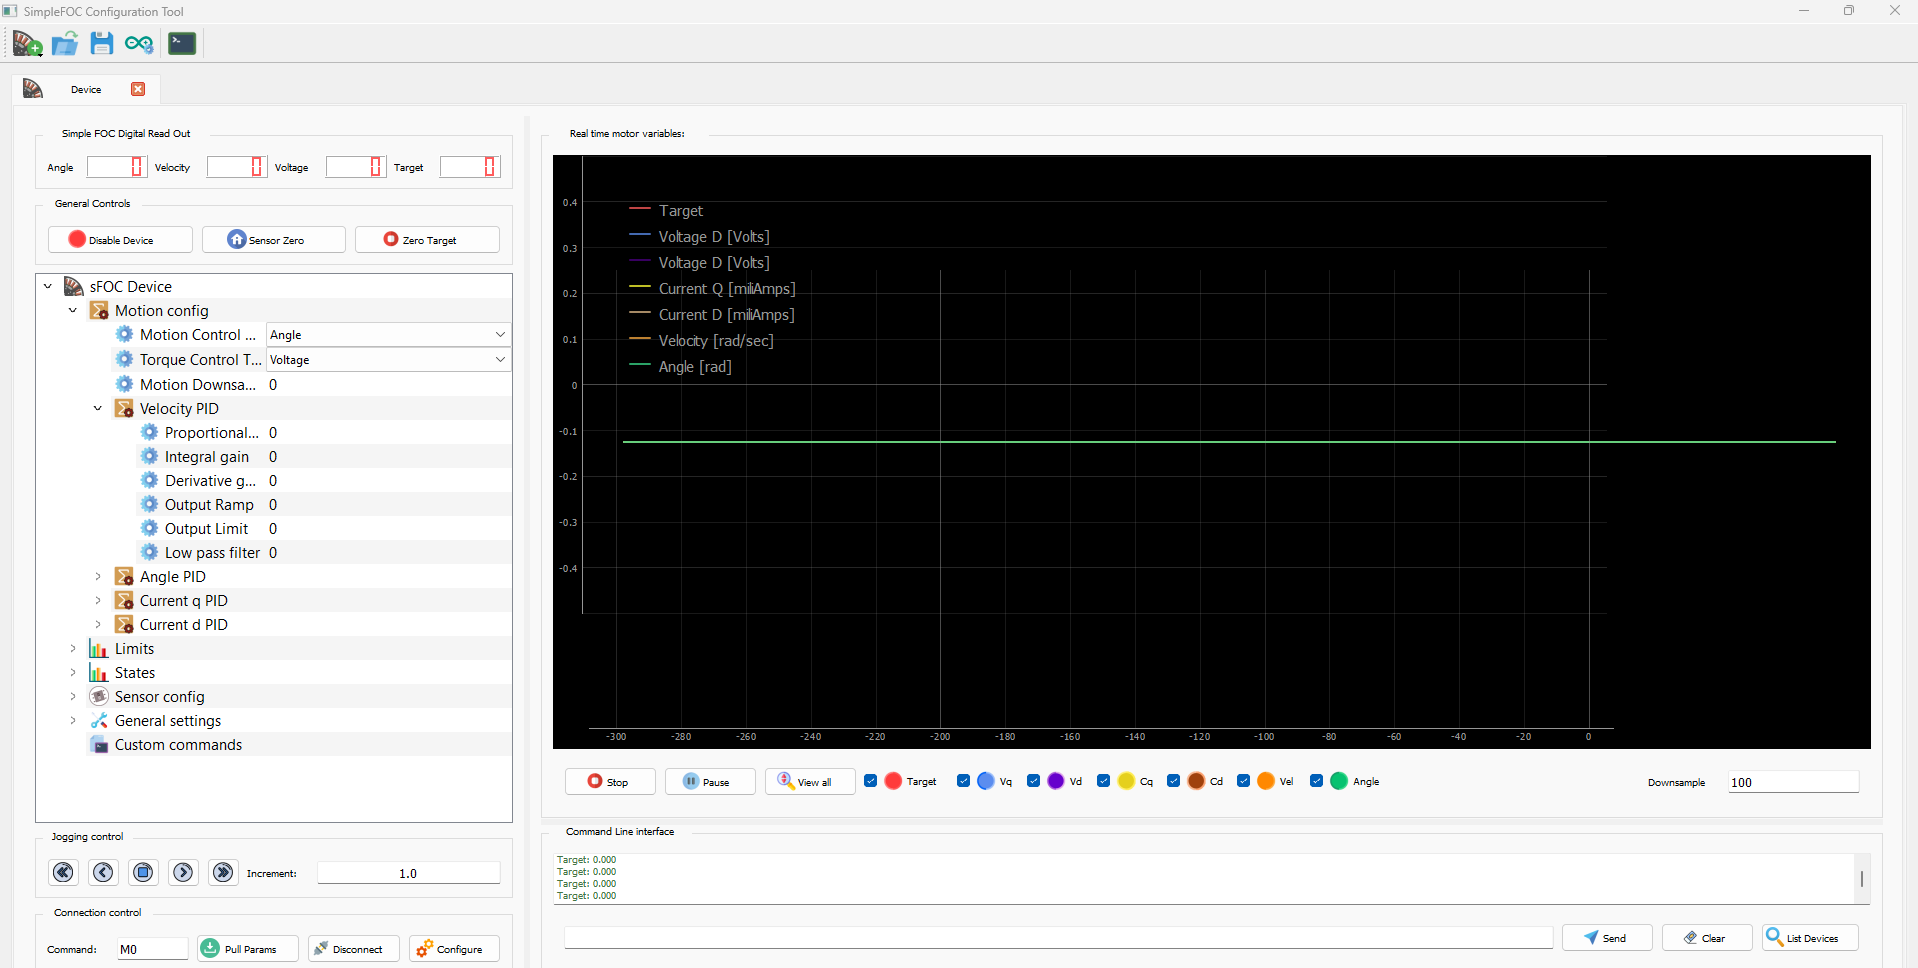Stop the real-time plot
The width and height of the screenshot is (1918, 968).
pyautogui.click(x=610, y=781)
